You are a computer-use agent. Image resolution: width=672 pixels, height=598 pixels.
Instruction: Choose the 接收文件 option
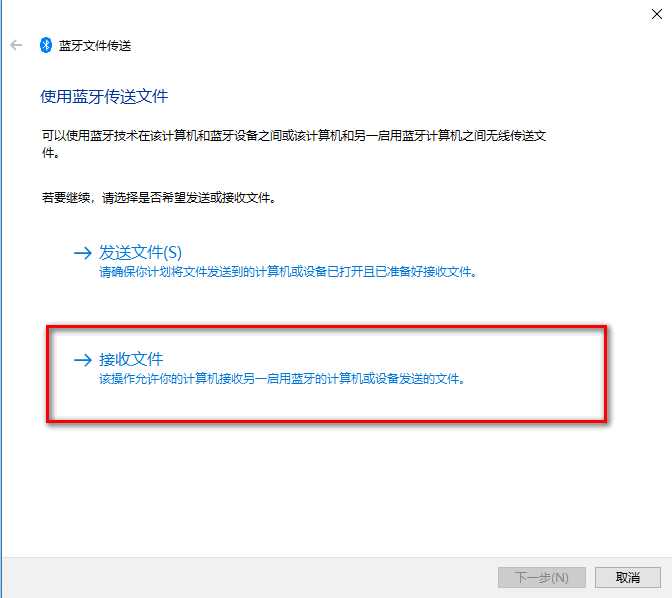(x=131, y=359)
